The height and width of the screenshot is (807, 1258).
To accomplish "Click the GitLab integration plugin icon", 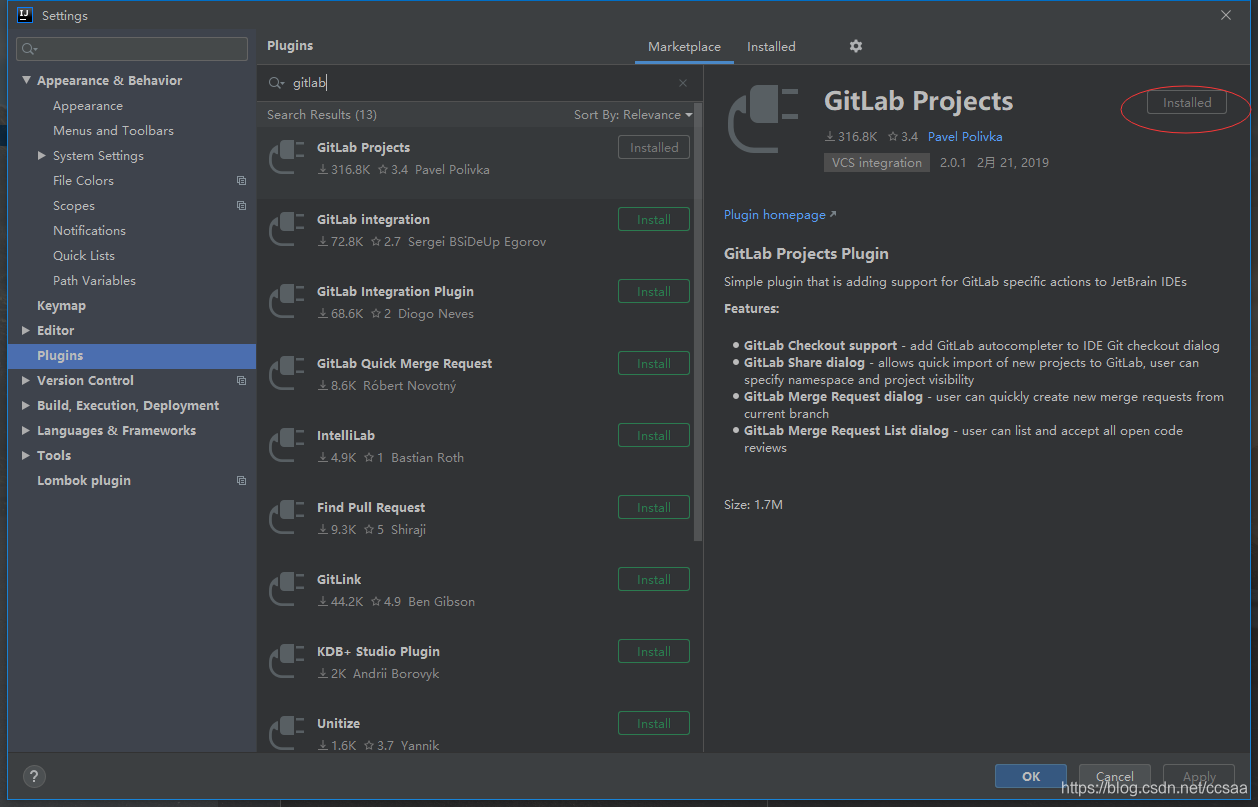I will pyautogui.click(x=287, y=230).
